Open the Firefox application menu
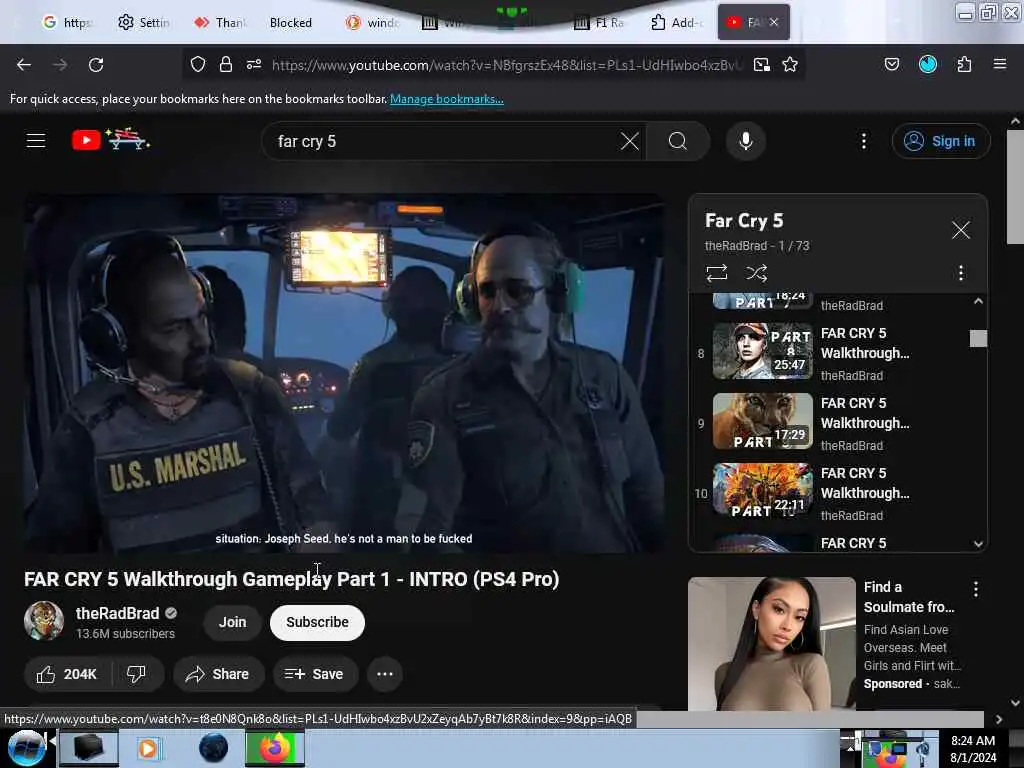This screenshot has width=1024, height=768. point(1000,64)
